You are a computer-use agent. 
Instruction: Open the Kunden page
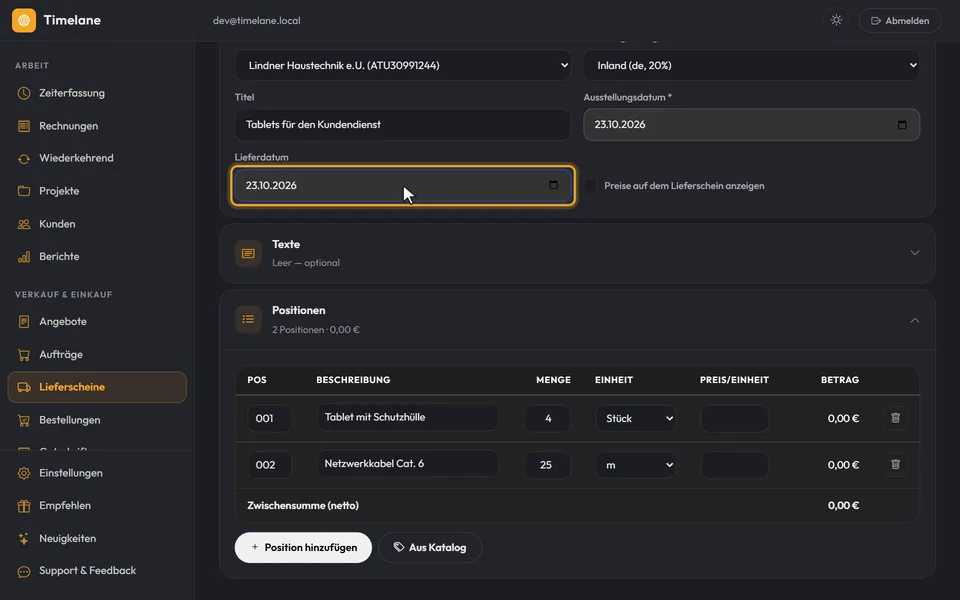pos(97,224)
